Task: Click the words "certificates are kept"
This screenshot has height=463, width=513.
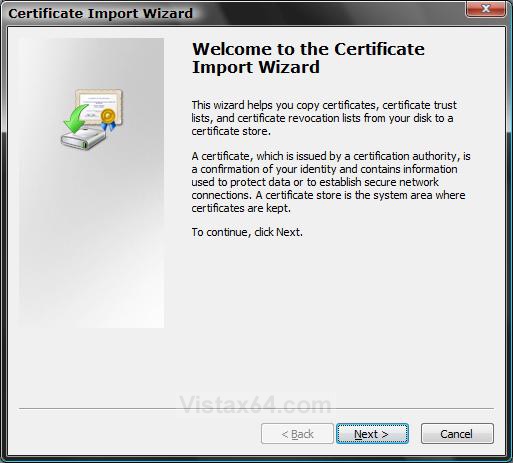Action: click(x=240, y=208)
